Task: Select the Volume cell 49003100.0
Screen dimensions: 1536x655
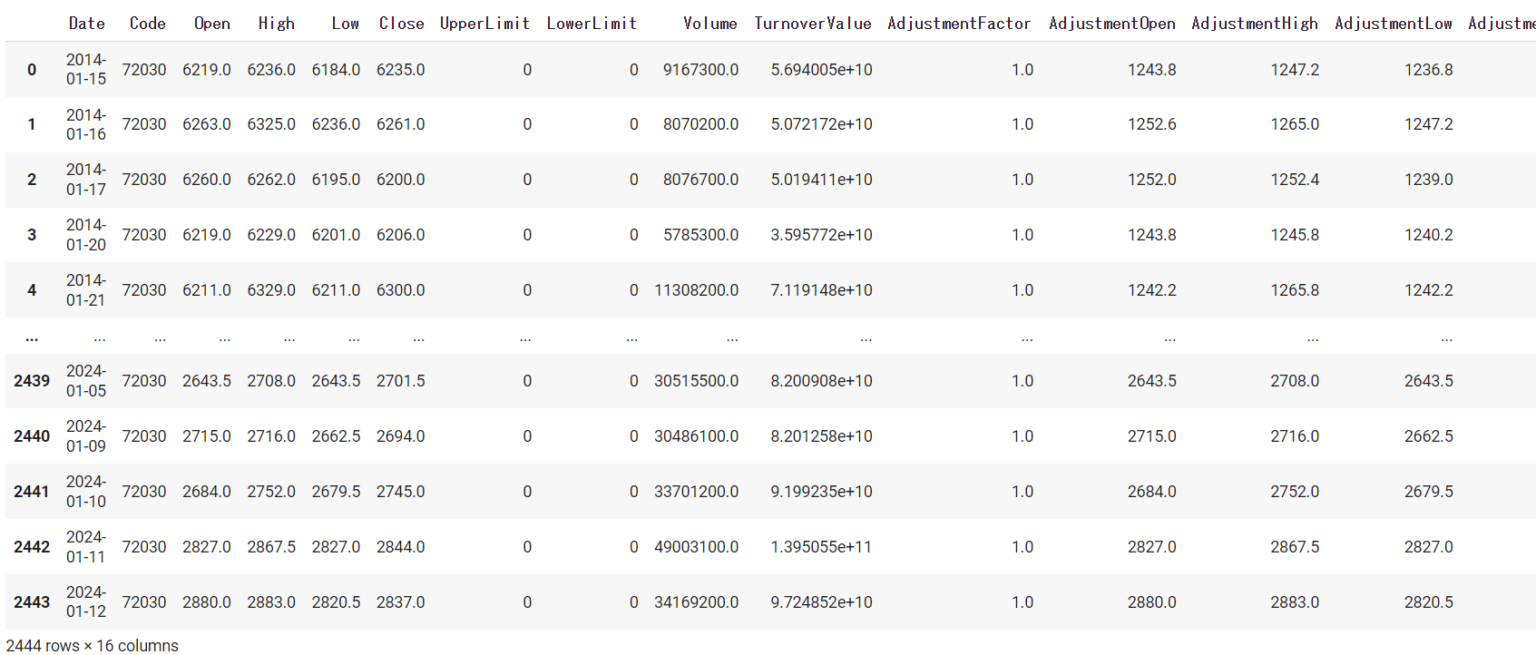Action: [x=696, y=547]
